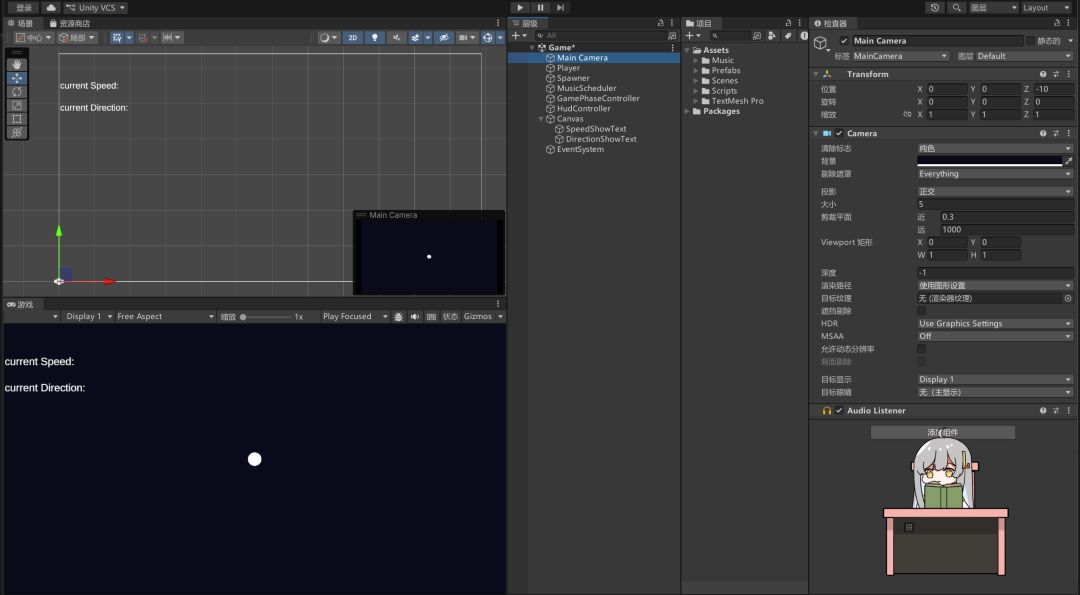Image resolution: width=1080 pixels, height=595 pixels.
Task: Open the Unity VCS dropdown
Action: (96, 8)
